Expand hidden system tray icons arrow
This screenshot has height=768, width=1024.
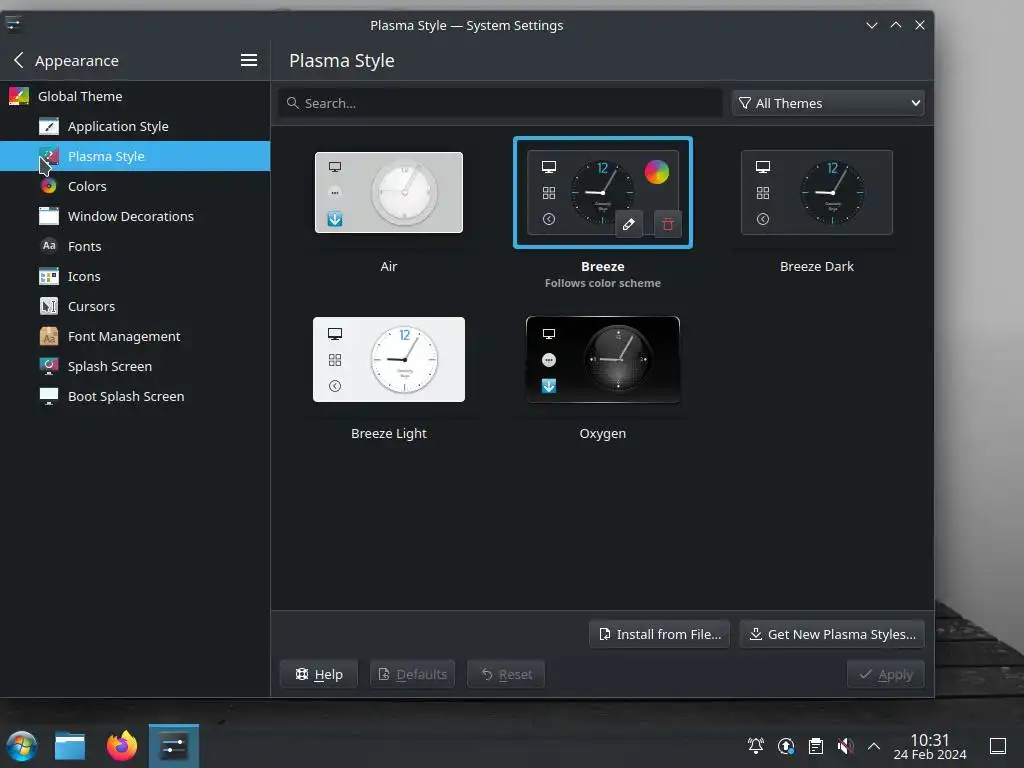[x=874, y=746]
